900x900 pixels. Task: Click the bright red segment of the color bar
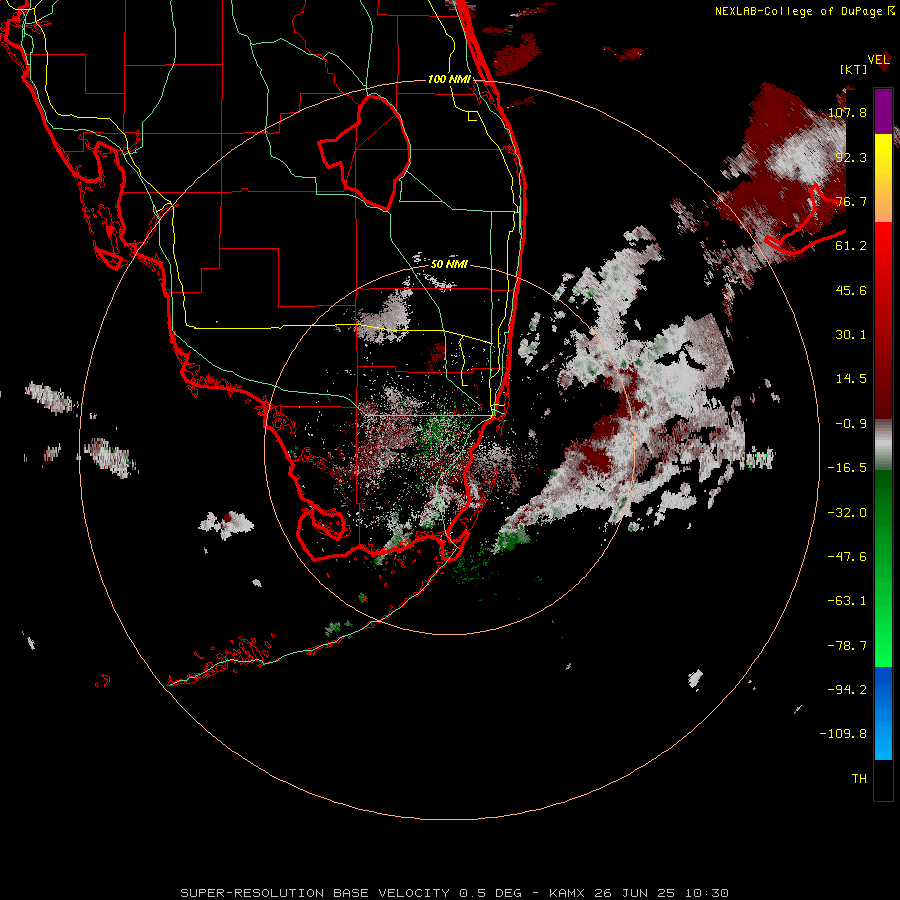[x=883, y=255]
